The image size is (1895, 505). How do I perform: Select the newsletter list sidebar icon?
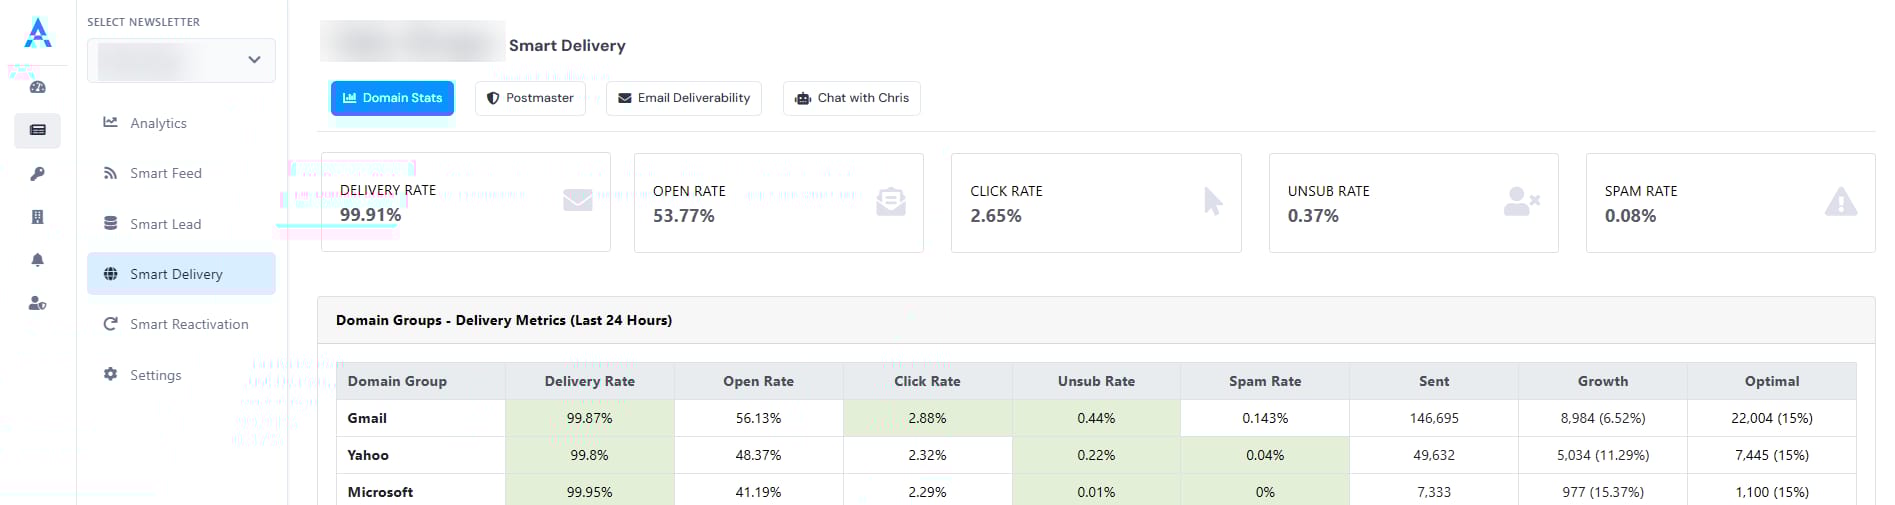pos(38,130)
